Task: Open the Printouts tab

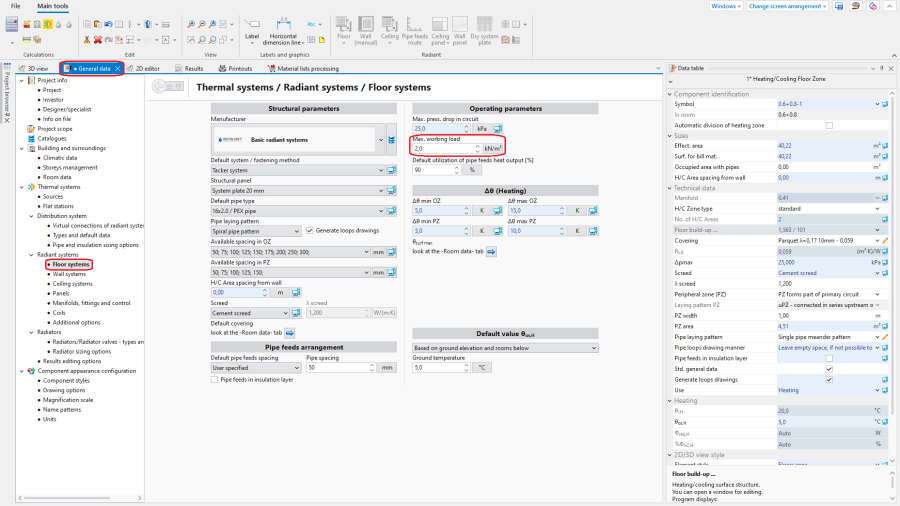Action: pos(235,69)
